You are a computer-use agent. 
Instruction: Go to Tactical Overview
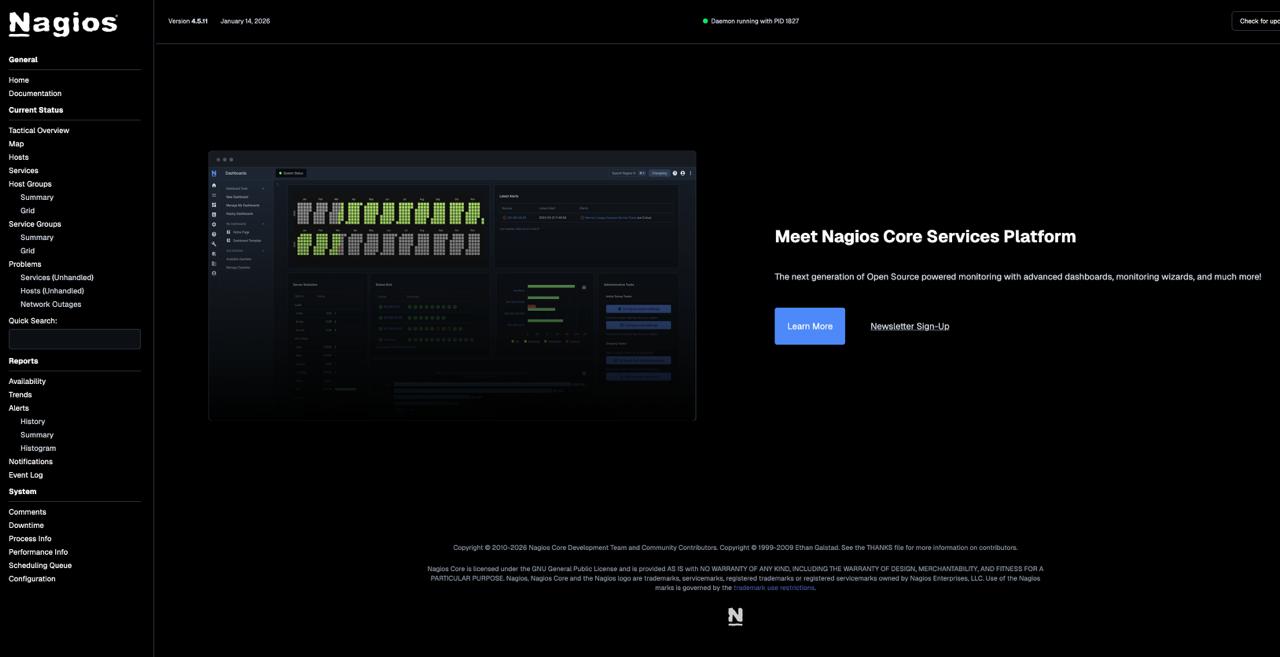point(39,130)
